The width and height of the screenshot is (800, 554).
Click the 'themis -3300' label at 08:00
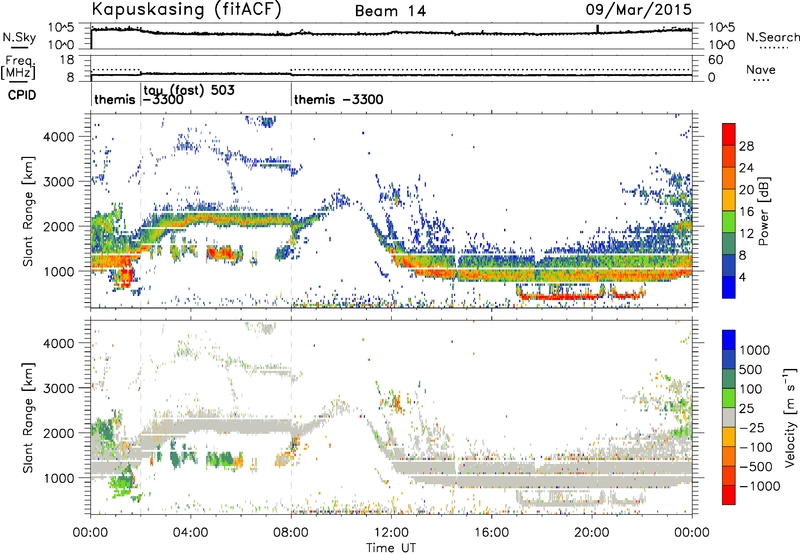pos(339,99)
